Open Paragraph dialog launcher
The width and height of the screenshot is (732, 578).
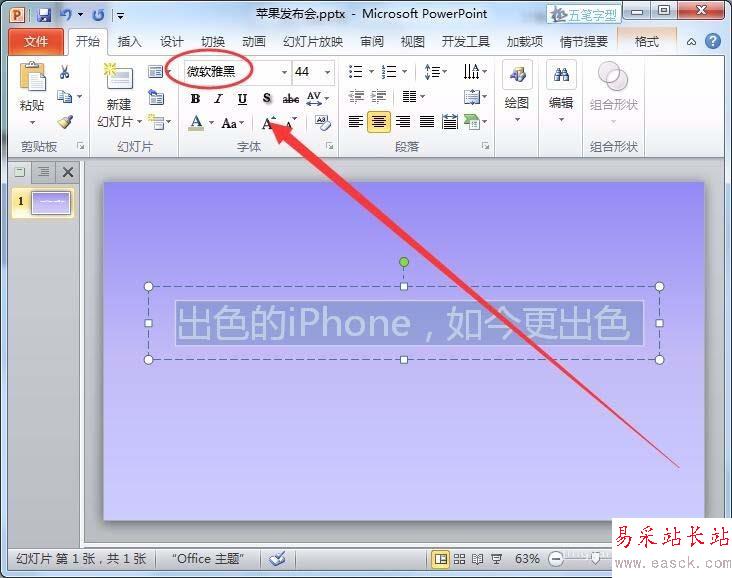click(486, 146)
